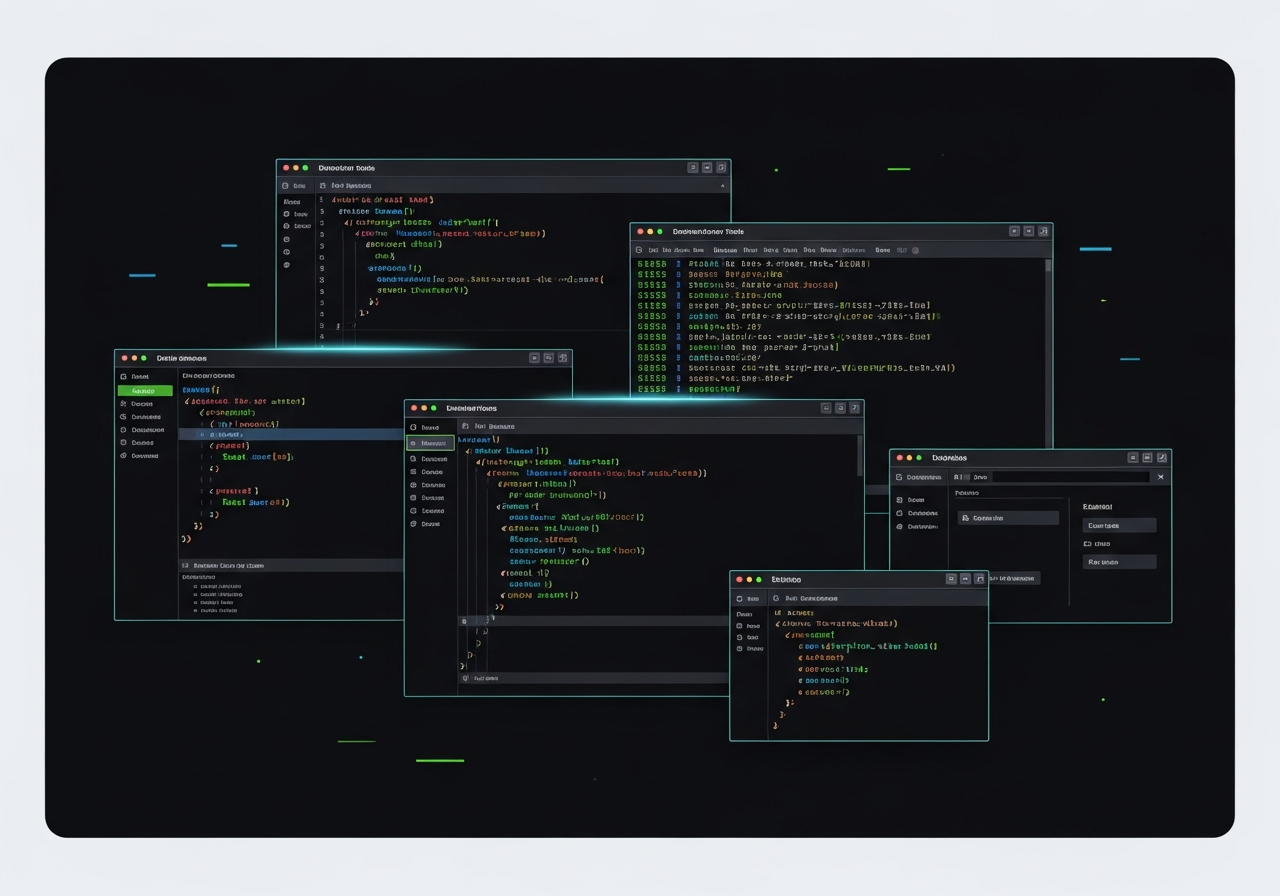Screen dimensions: 1280x896
Task: Click the green highlight swatch in the Data sidebar
Action: click(145, 390)
